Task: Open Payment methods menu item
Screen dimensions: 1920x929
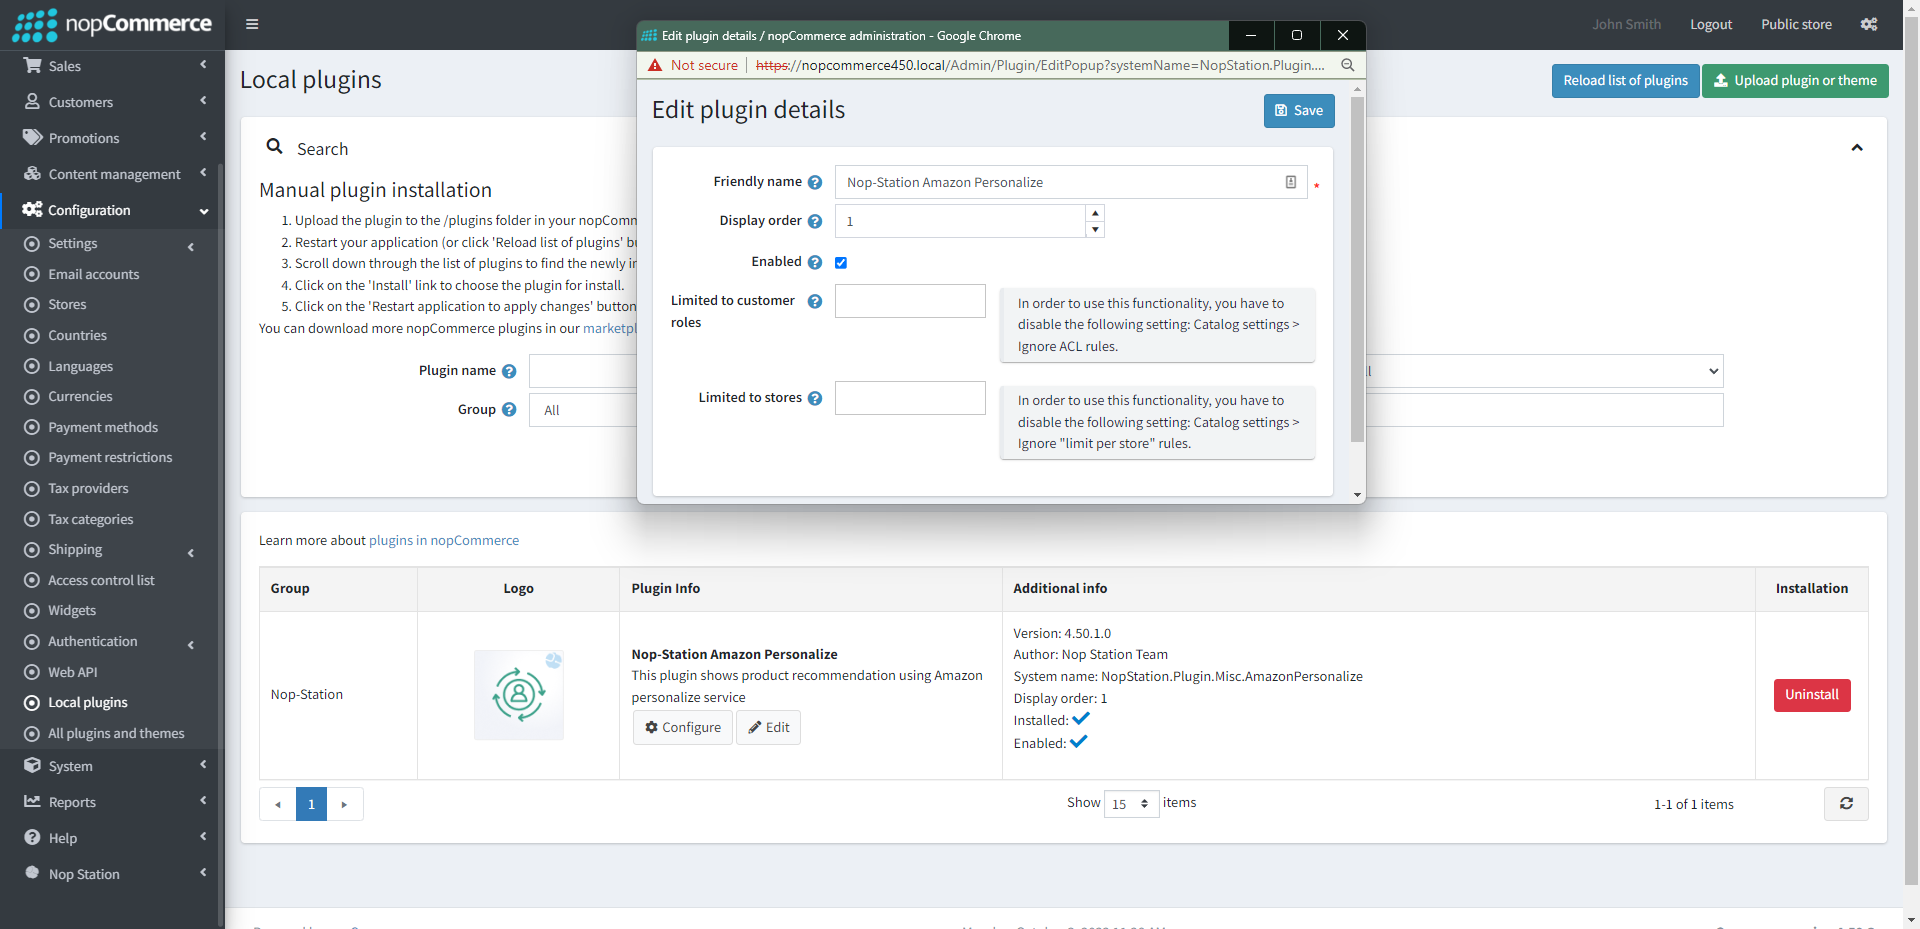Action: [103, 427]
